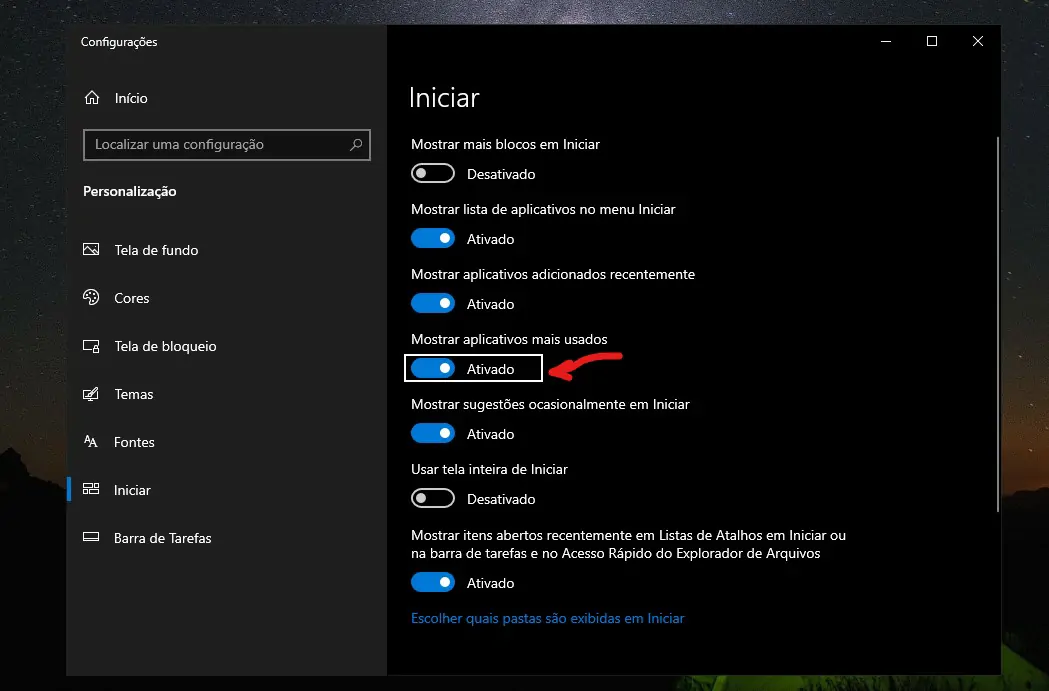This screenshot has width=1049, height=691.
Task: Click the Localizar uma configuração search box
Action: tap(226, 144)
